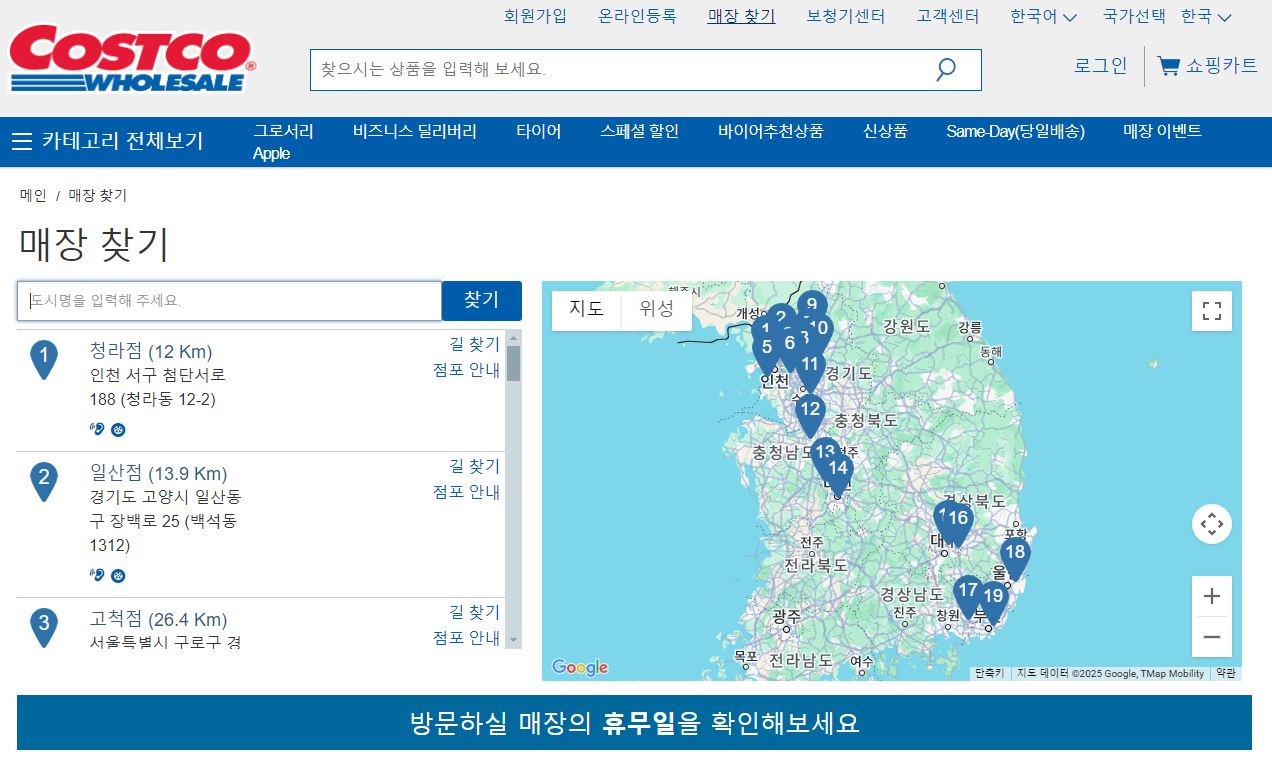1272x765 pixels.
Task: Click map marker 17
Action: pos(967,594)
